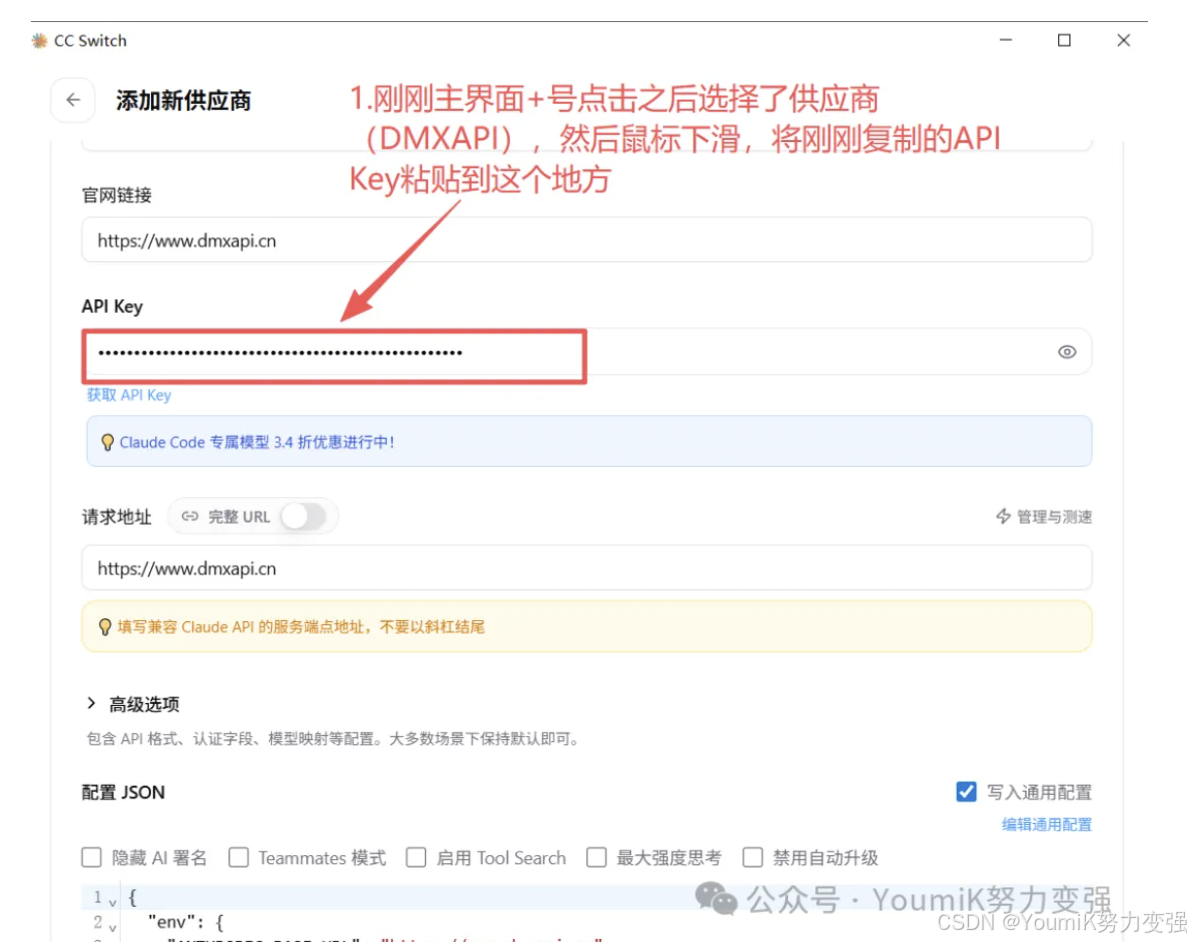Expand 高级选项 section
The width and height of the screenshot is (1191, 942).
pos(134,704)
